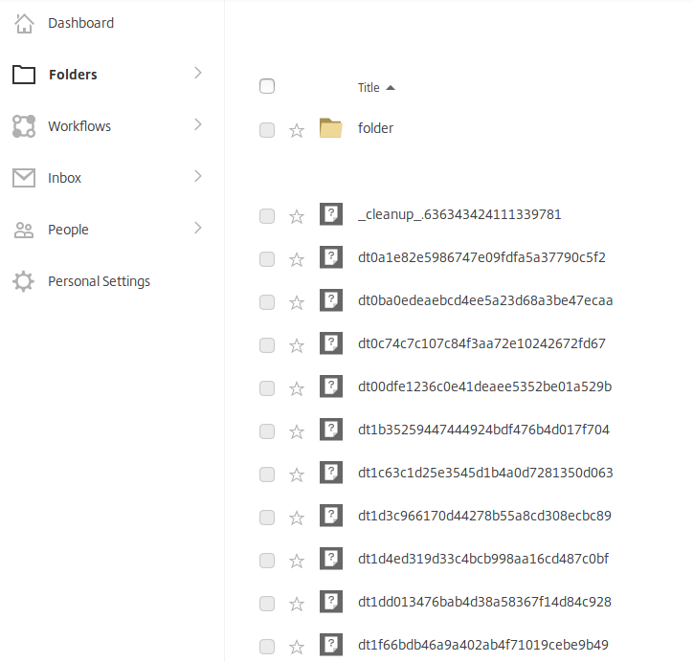Click the Workflows sidebar icon
This screenshot has height=662, width=694.
tap(24, 126)
